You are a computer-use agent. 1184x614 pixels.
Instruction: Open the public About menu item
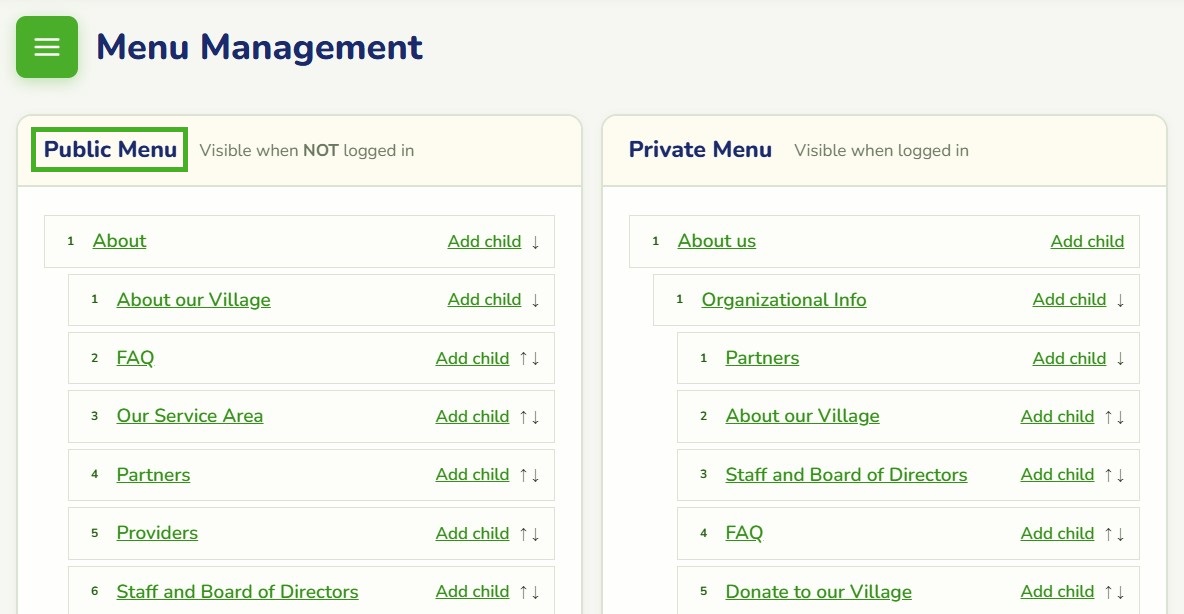tap(119, 241)
